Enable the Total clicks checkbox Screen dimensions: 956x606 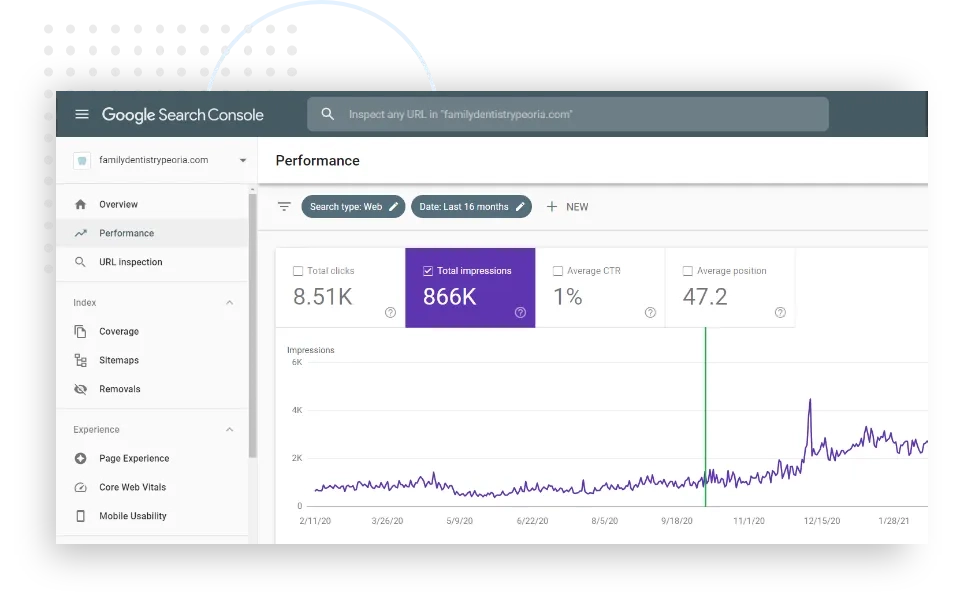point(298,271)
